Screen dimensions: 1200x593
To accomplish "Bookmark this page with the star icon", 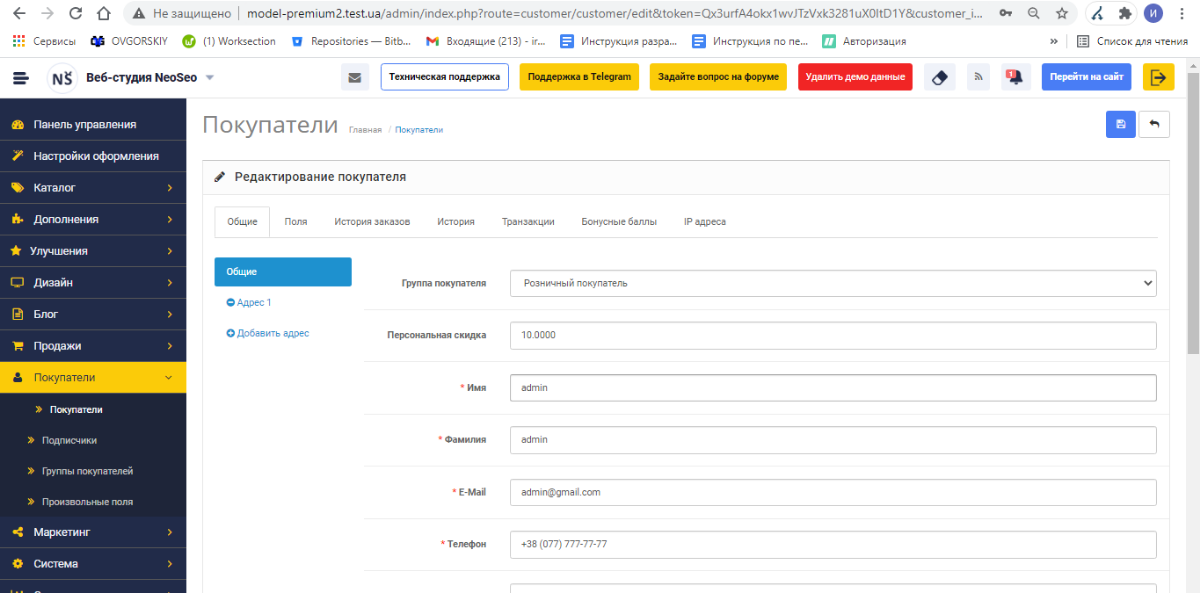I will tap(1062, 14).
